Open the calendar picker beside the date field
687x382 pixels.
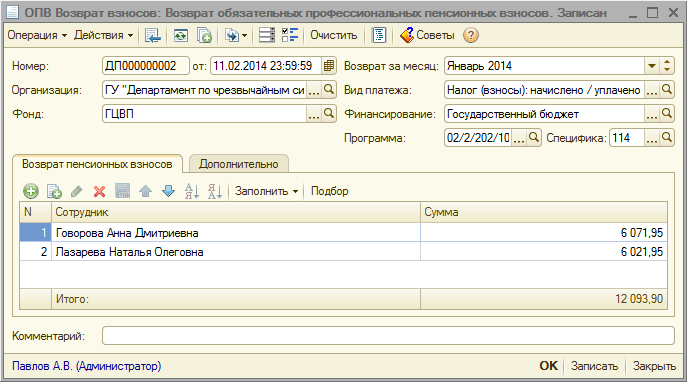(x=329, y=66)
